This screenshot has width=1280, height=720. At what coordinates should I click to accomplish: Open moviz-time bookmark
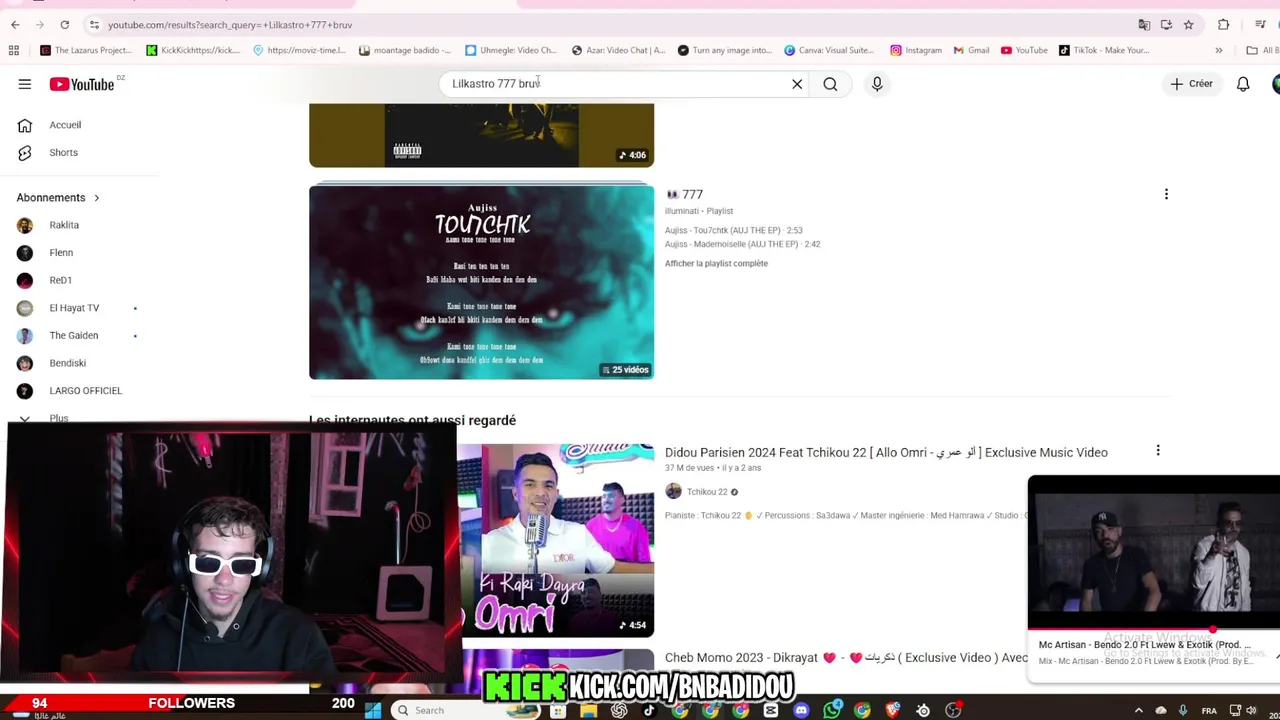point(299,50)
